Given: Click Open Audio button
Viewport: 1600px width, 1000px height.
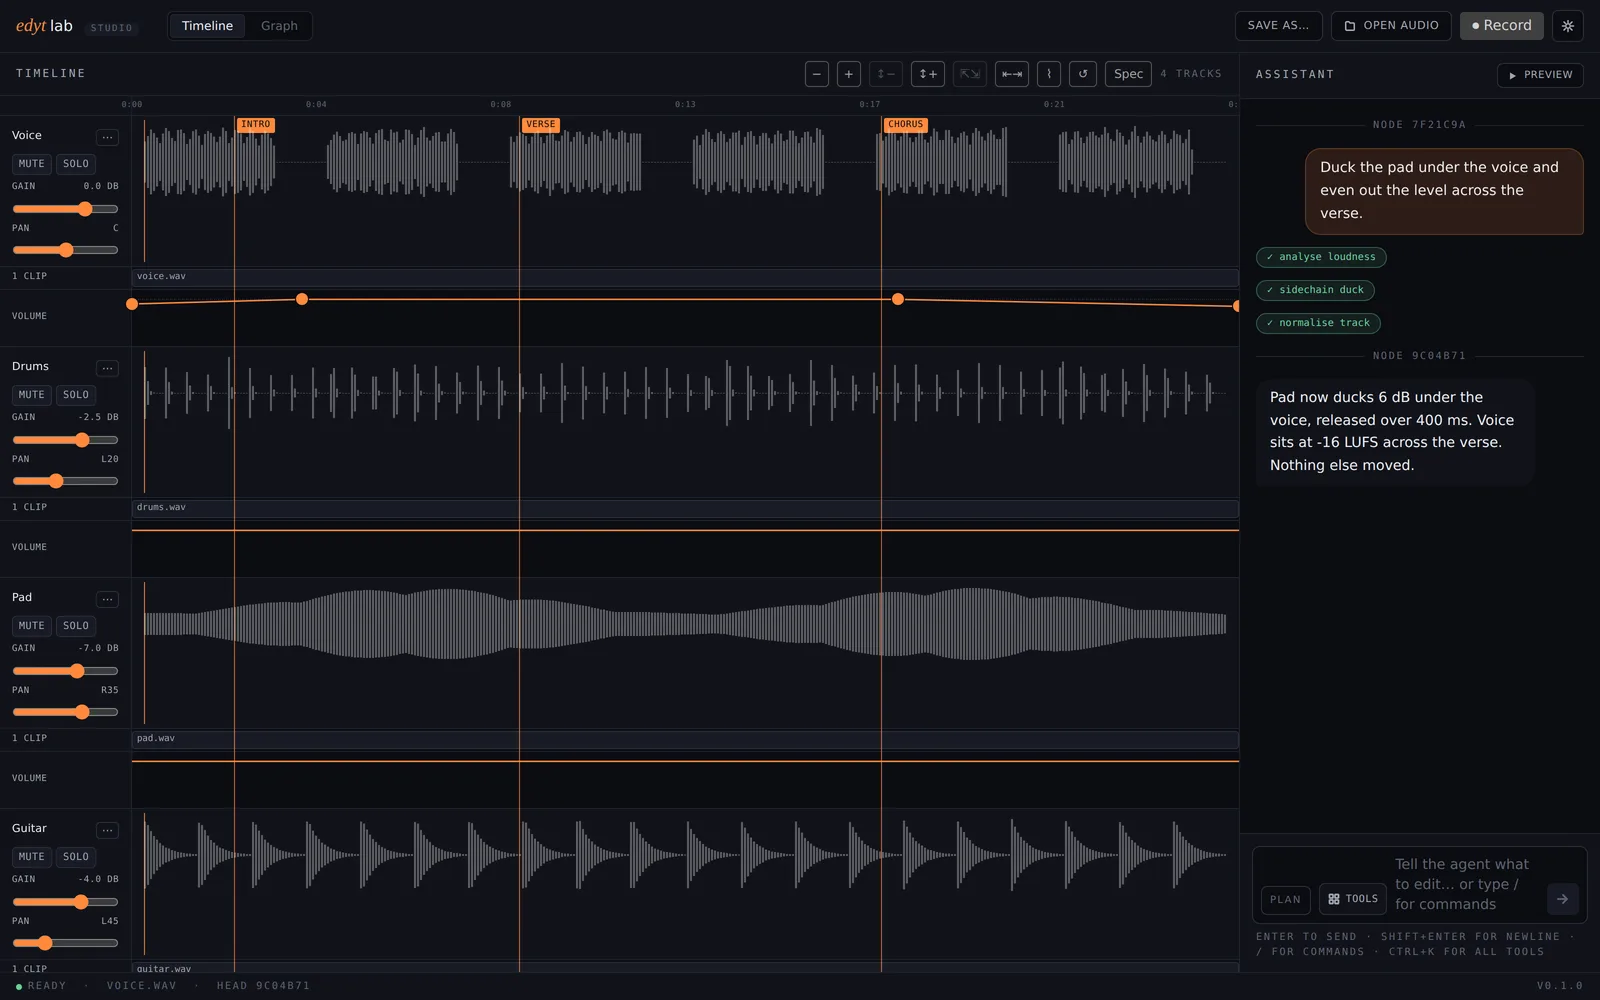Looking at the screenshot, I should (x=1391, y=26).
